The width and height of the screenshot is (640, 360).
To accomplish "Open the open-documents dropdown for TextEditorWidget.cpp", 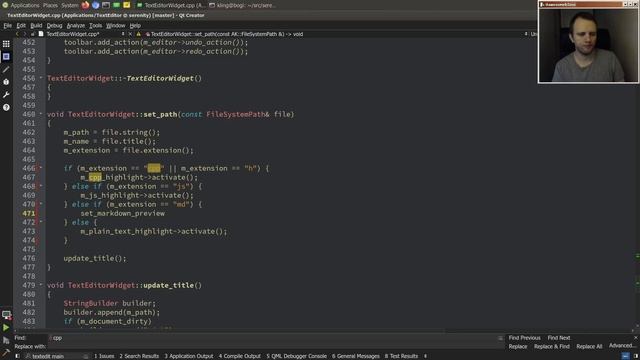I will click(123, 34).
